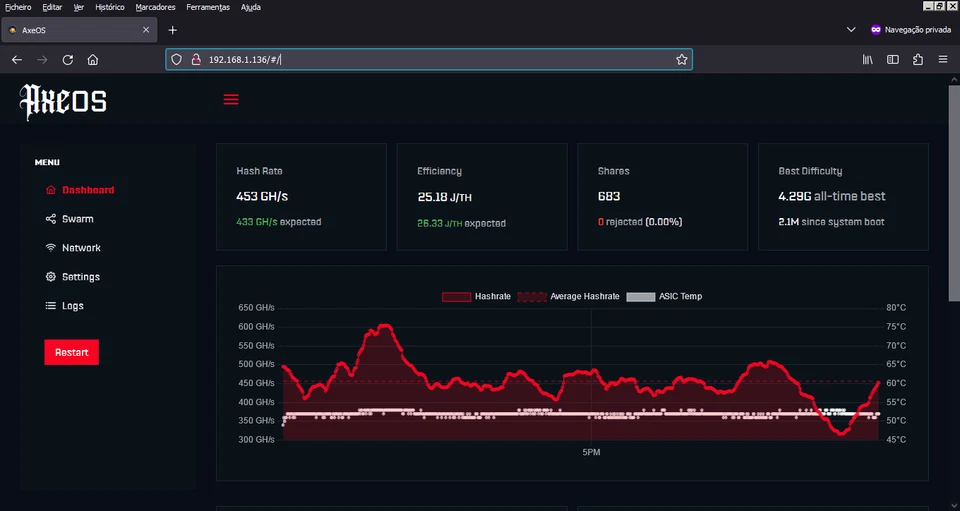Click the browser home button
This screenshot has height=511, width=960.
pyautogui.click(x=92, y=60)
